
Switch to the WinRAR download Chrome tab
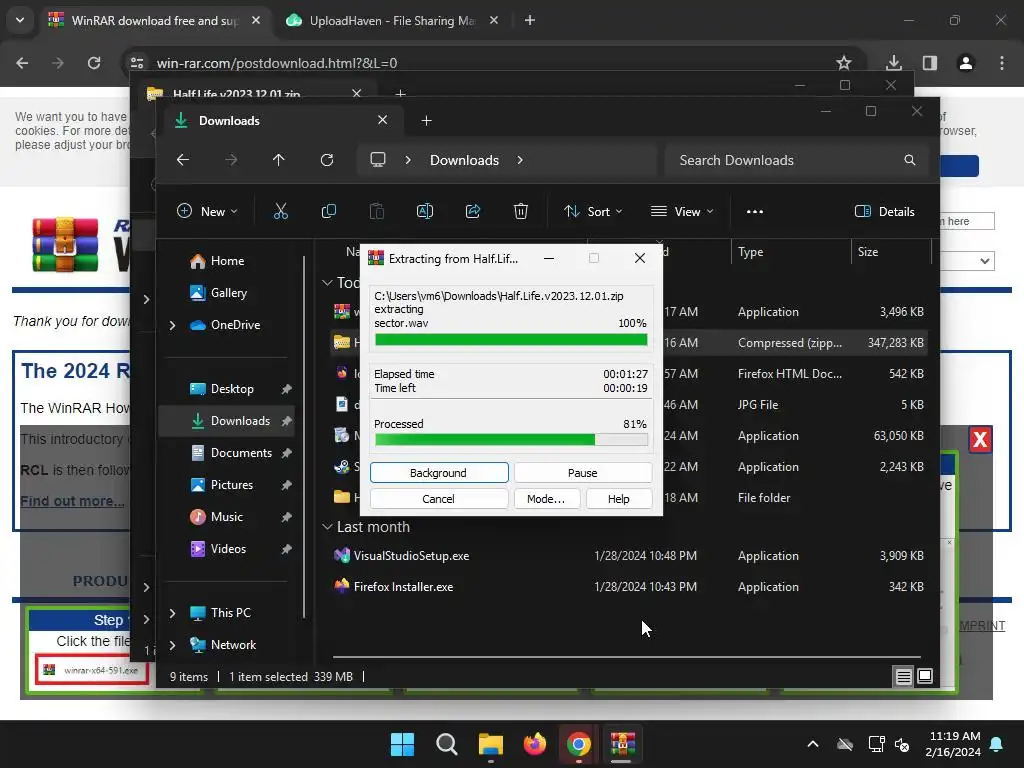click(x=154, y=21)
